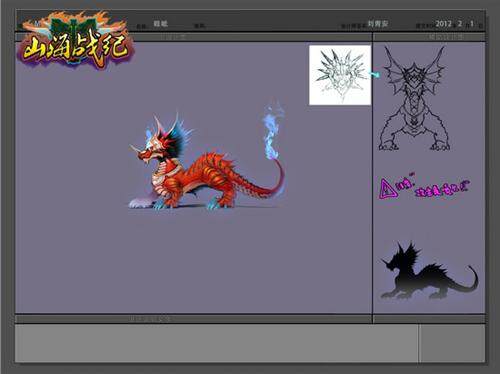Click the year 2012 in the header
Image resolution: width=500 pixels, height=374 pixels.
tap(443, 24)
